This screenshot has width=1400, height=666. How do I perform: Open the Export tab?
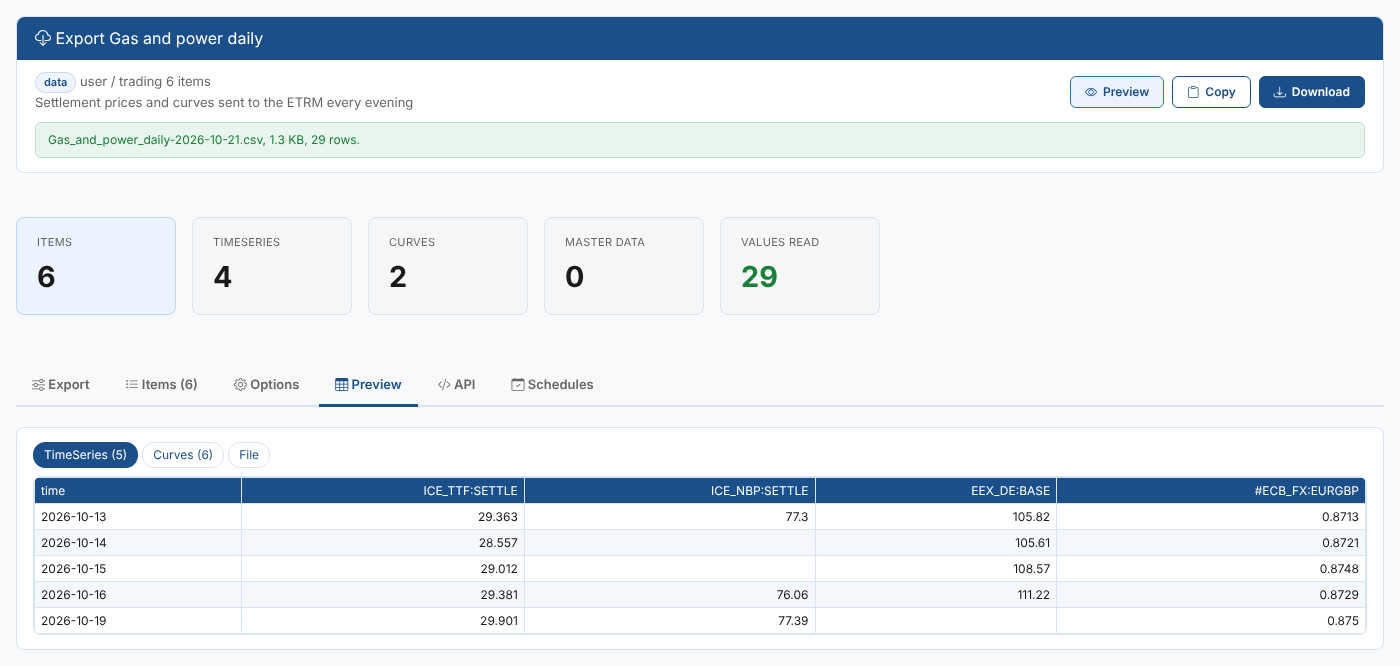(x=61, y=384)
